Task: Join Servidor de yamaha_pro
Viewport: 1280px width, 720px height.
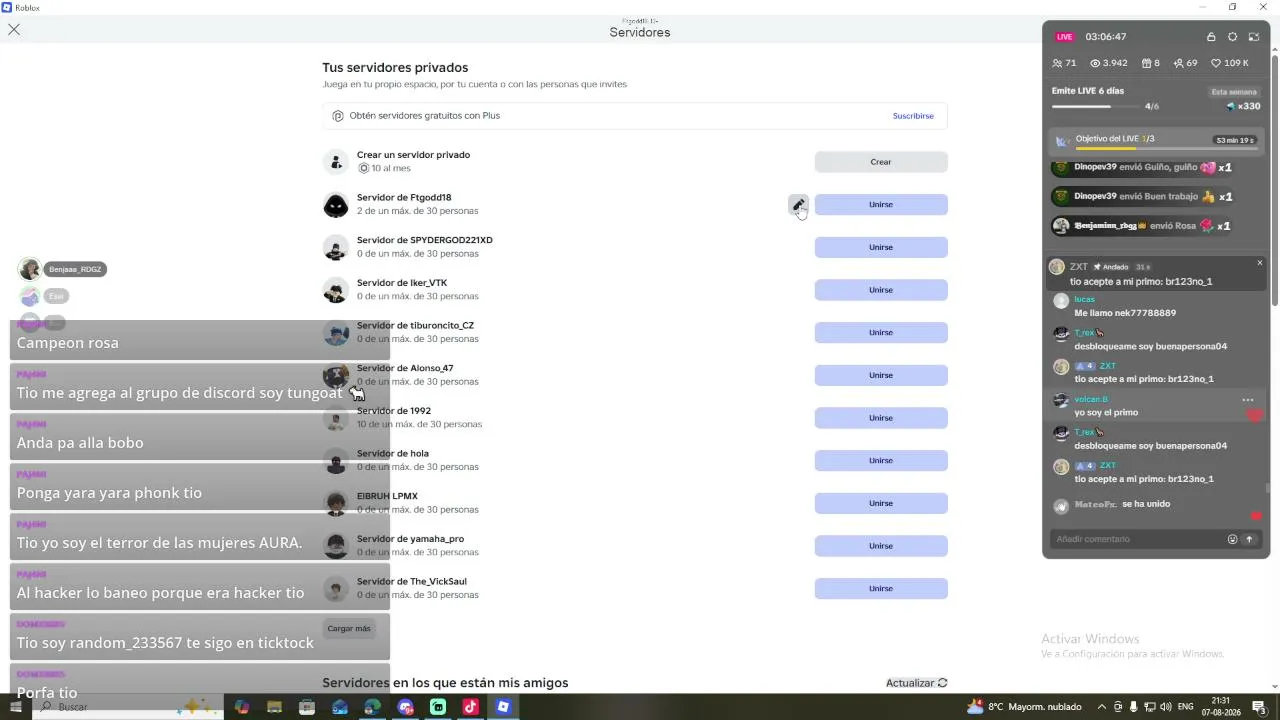Action: [881, 546]
